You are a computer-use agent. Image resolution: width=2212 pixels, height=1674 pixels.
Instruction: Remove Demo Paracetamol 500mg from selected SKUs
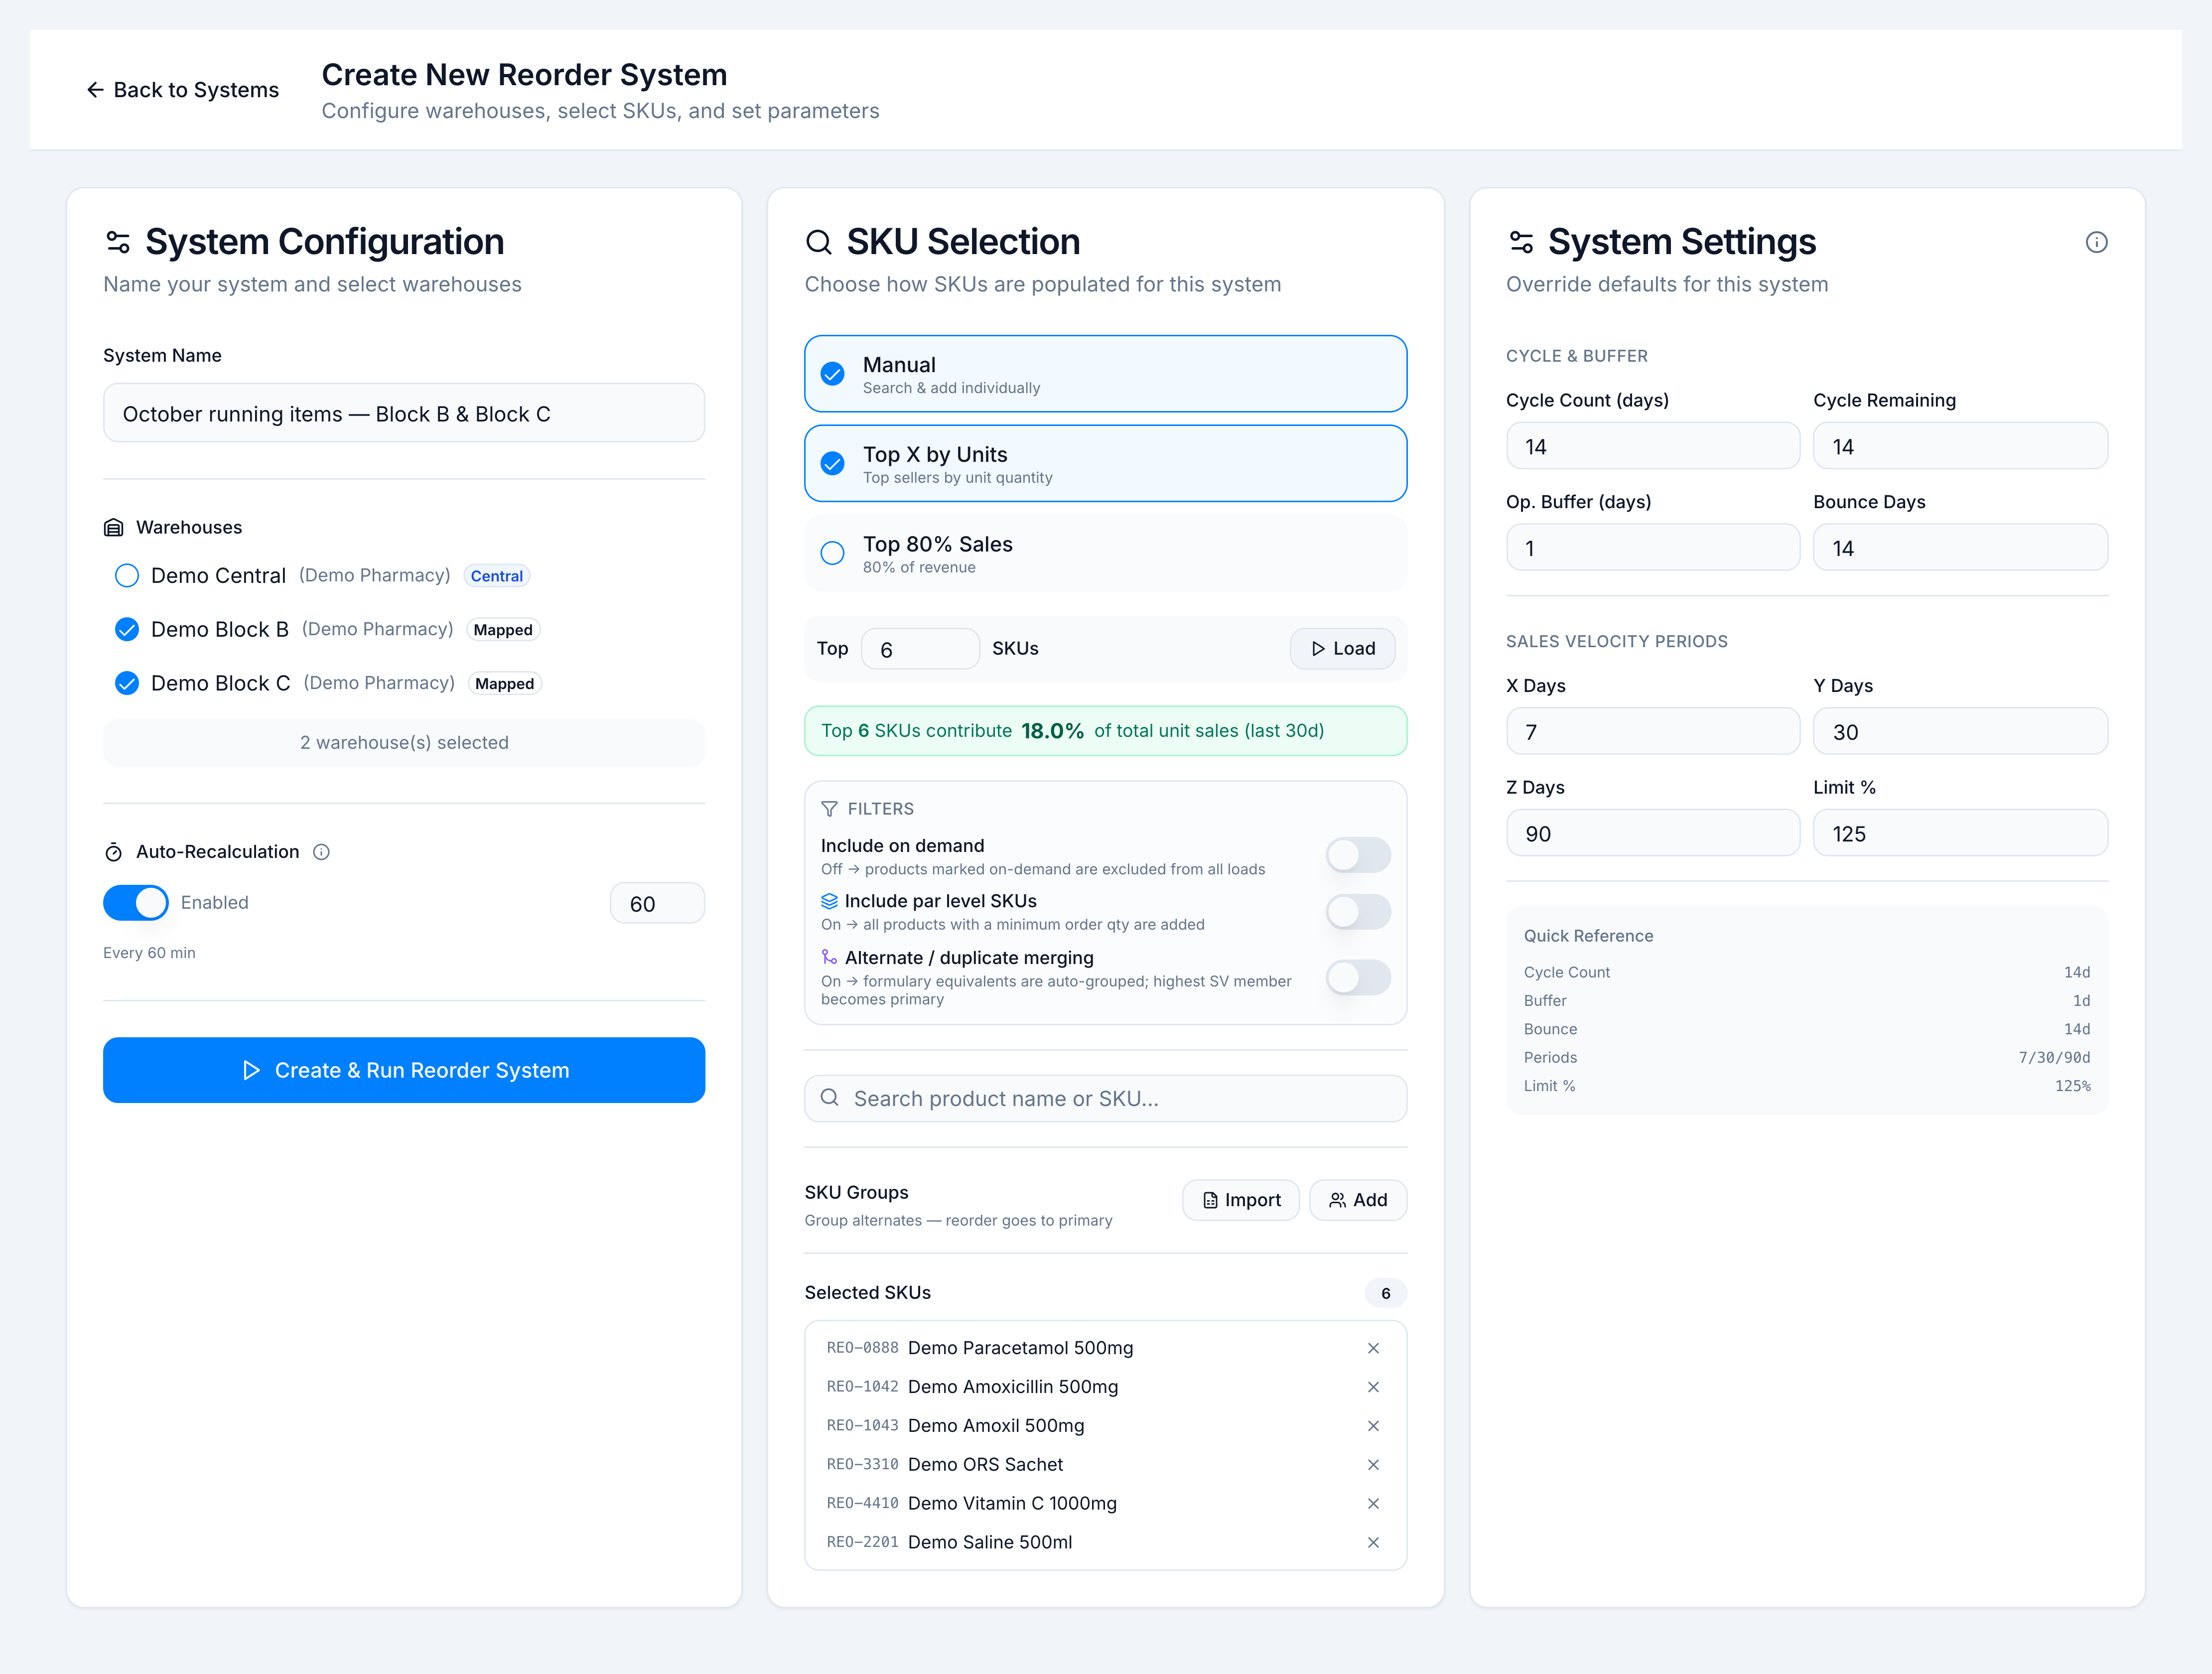[x=1373, y=1348]
